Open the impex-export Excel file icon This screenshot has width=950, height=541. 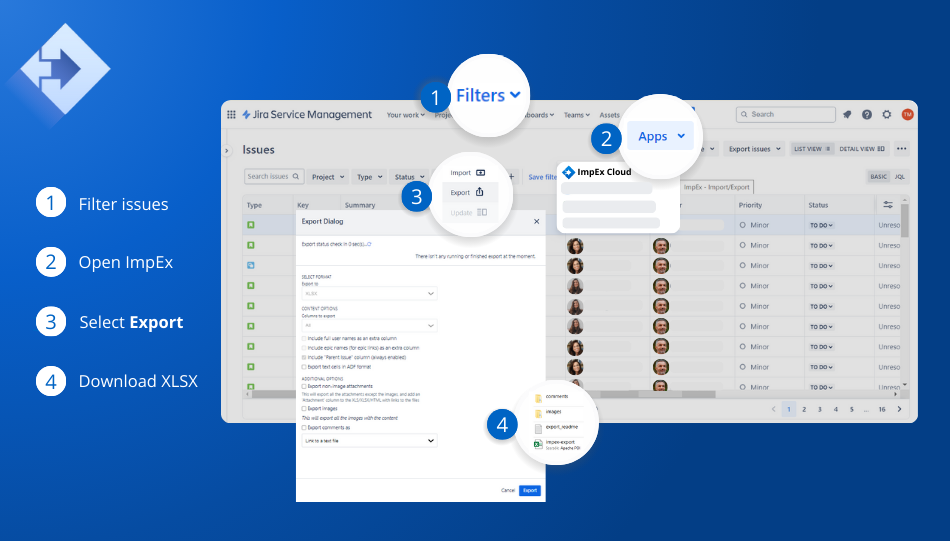coord(538,444)
